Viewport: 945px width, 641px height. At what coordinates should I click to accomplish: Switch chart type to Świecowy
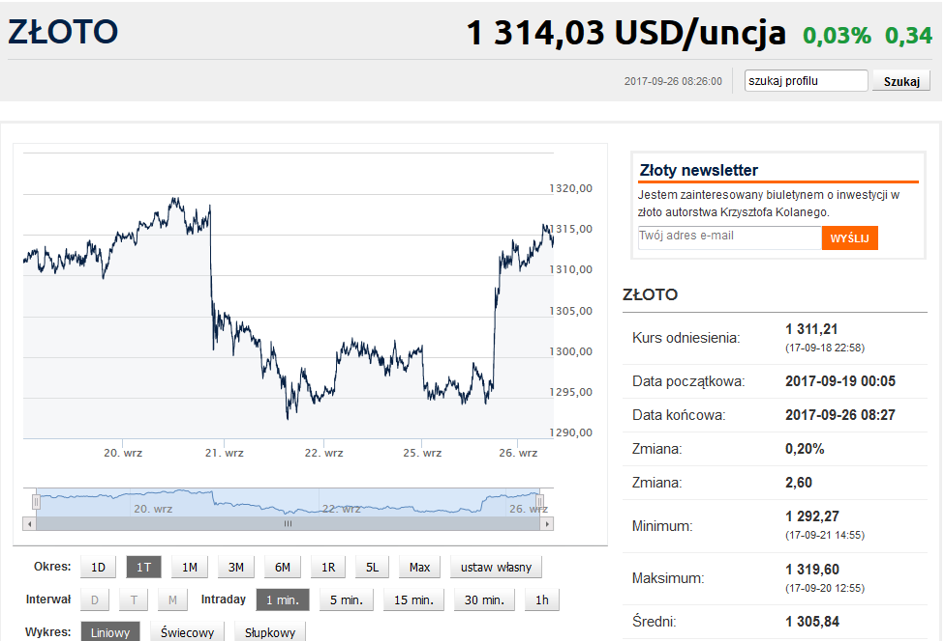[187, 632]
